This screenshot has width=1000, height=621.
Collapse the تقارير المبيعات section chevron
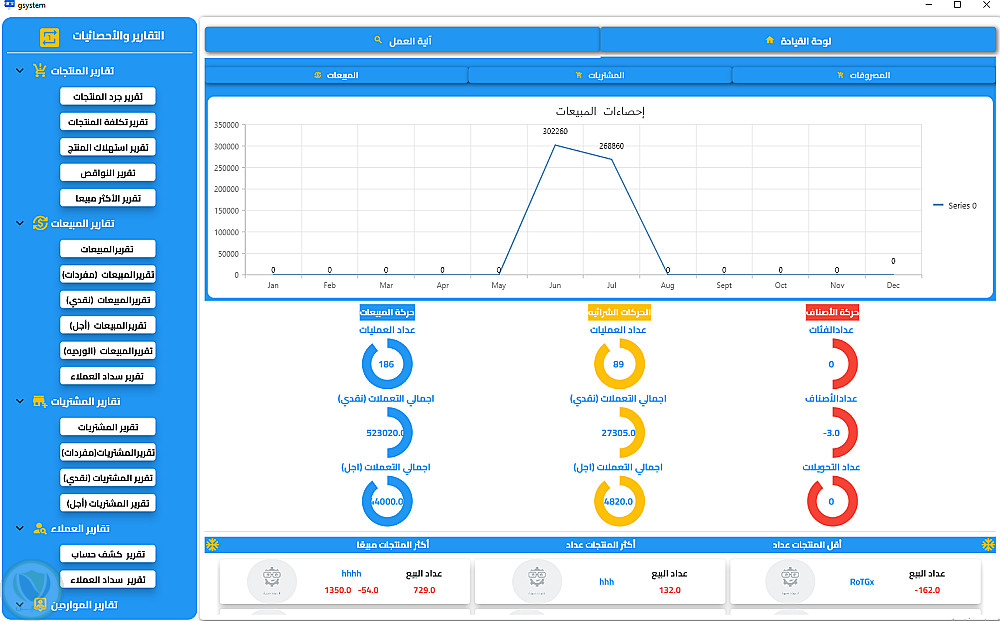tap(20, 223)
